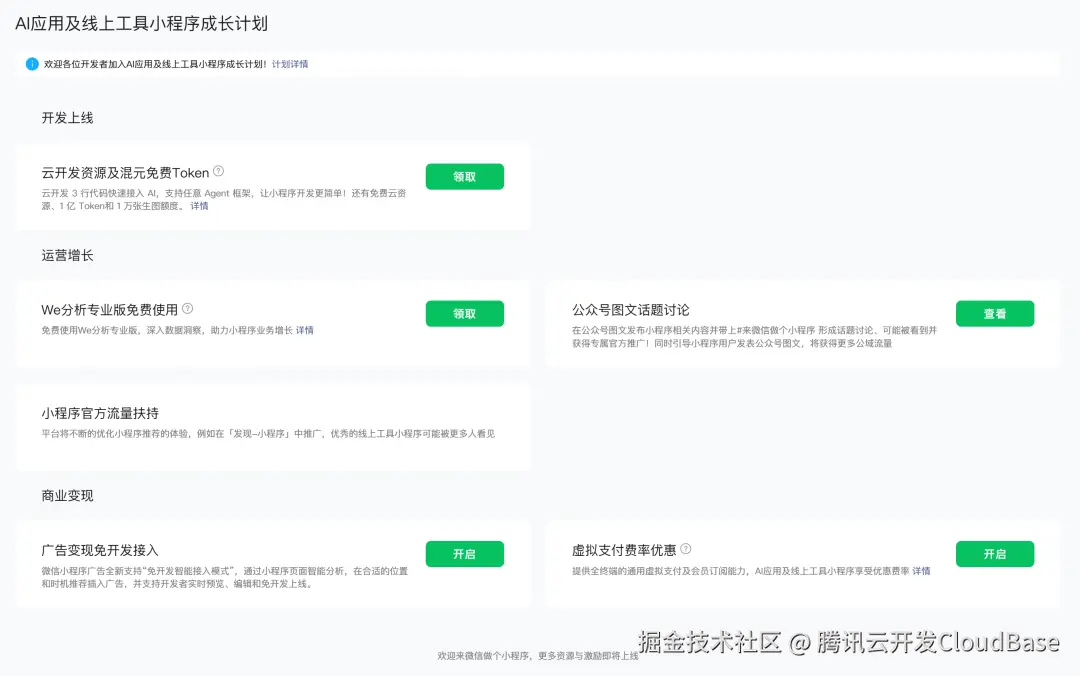Click 详情 in the 云开发 card description
Screen dimensions: 1080x676
pos(199,205)
